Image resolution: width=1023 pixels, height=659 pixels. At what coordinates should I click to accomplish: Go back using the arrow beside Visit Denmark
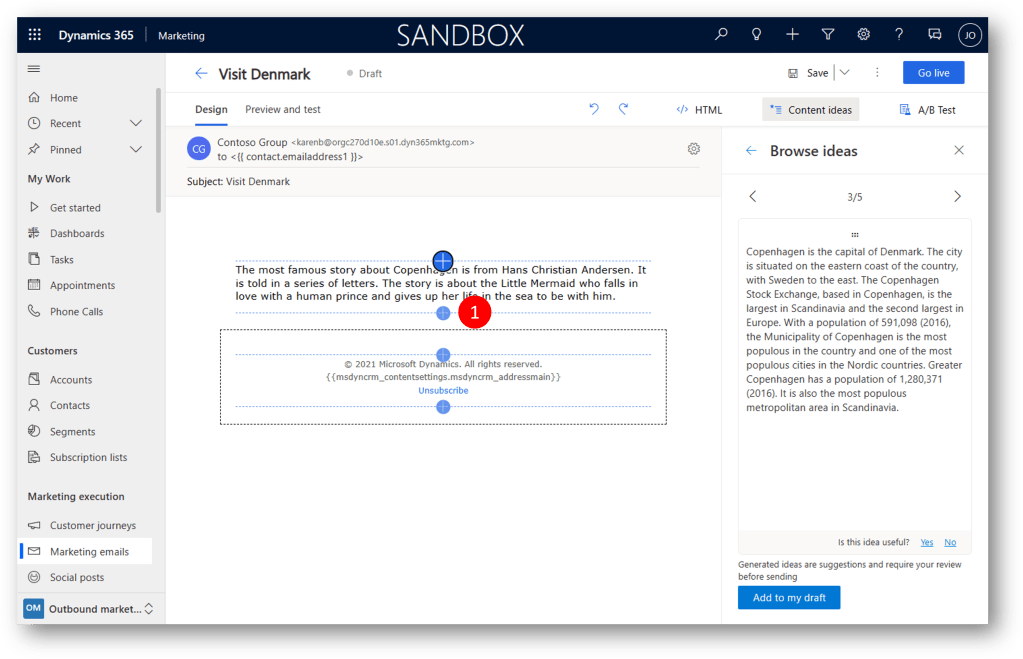click(201, 74)
